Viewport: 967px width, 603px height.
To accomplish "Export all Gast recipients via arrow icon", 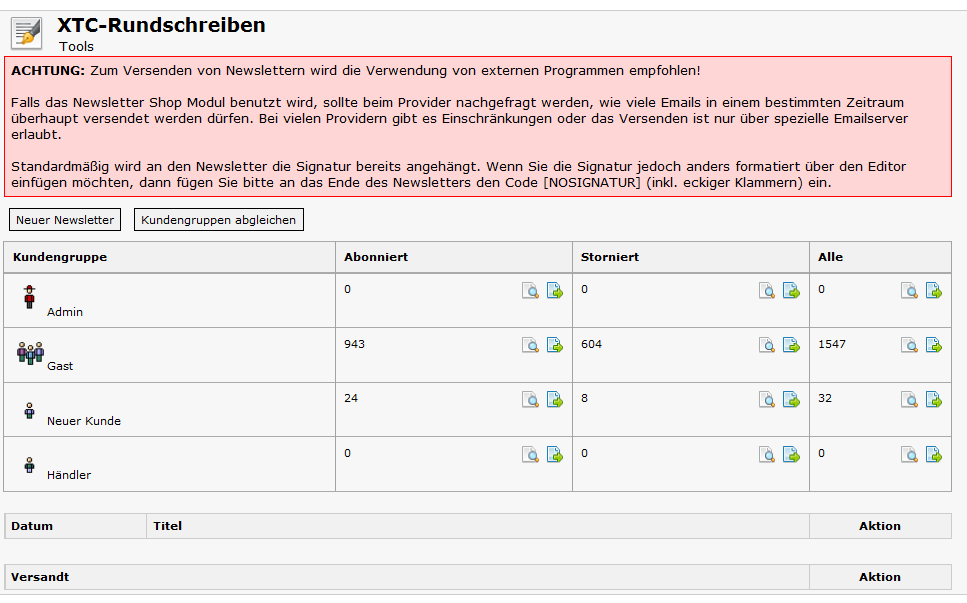I will click(934, 345).
